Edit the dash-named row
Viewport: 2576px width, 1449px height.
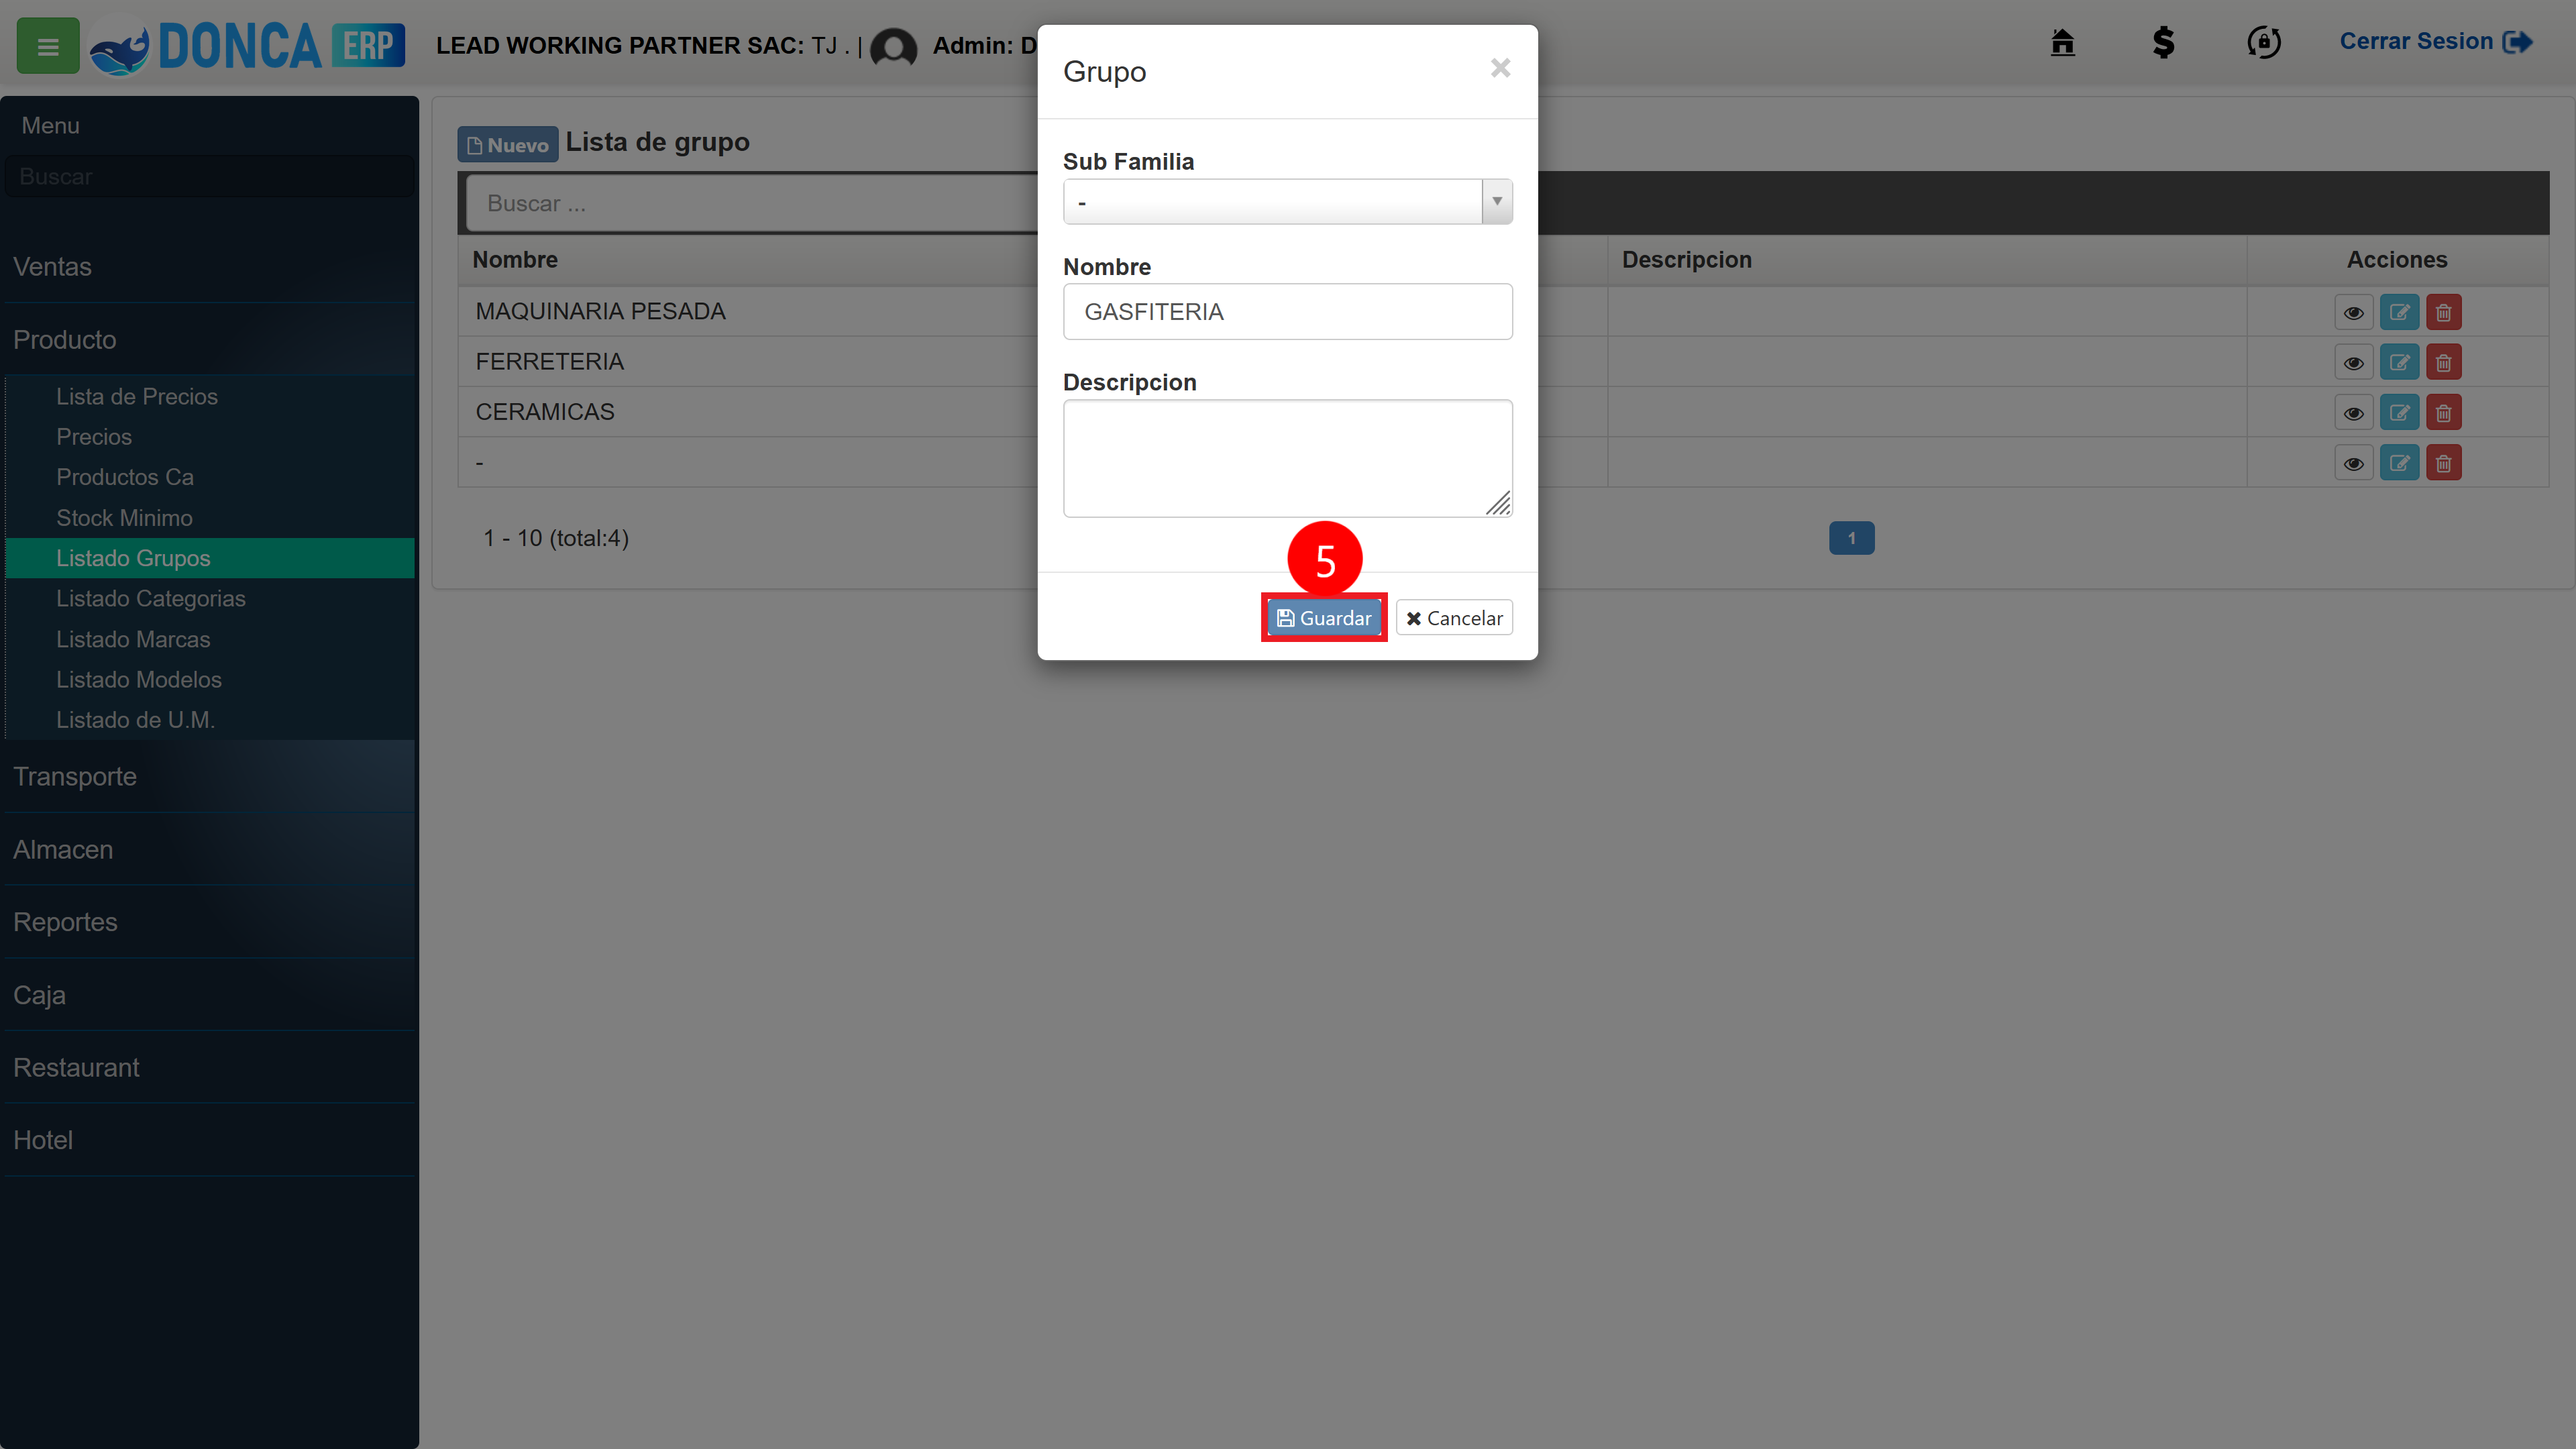2399,463
